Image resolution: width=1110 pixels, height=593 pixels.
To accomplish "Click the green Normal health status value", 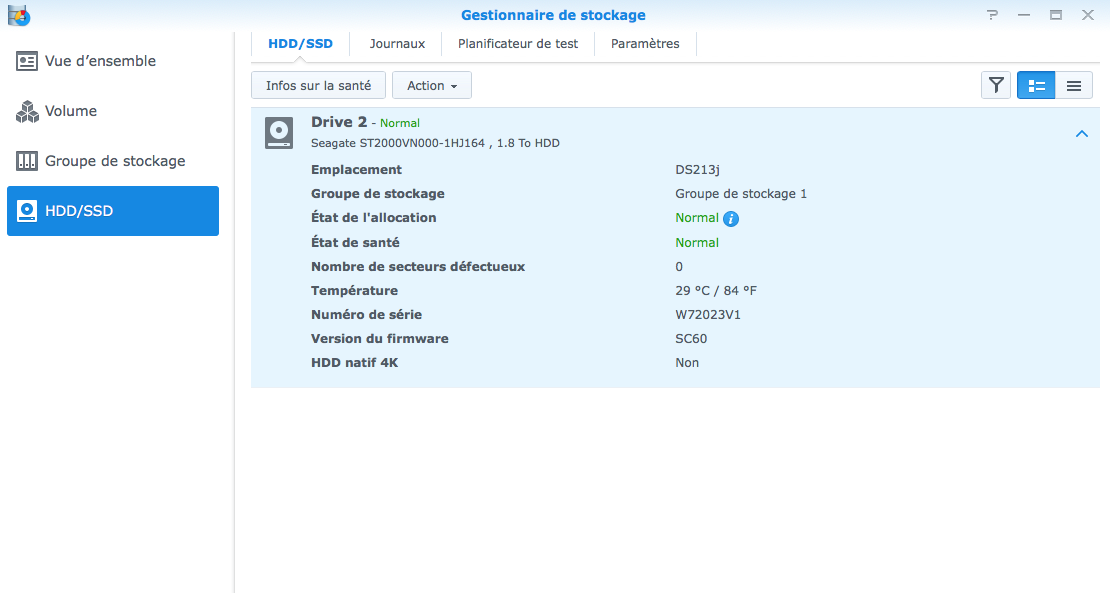I will 697,243.
